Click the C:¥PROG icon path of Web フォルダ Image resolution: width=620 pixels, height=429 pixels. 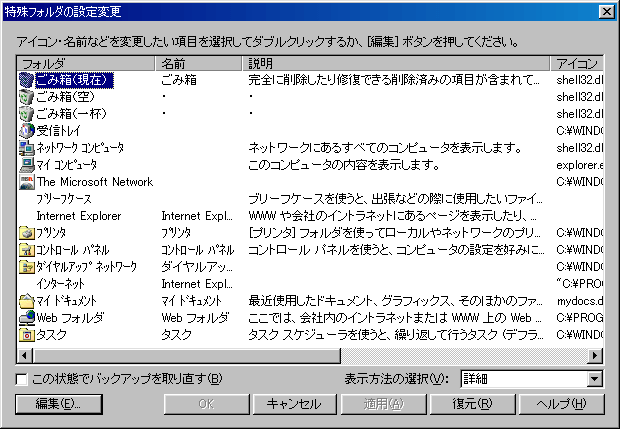579,318
